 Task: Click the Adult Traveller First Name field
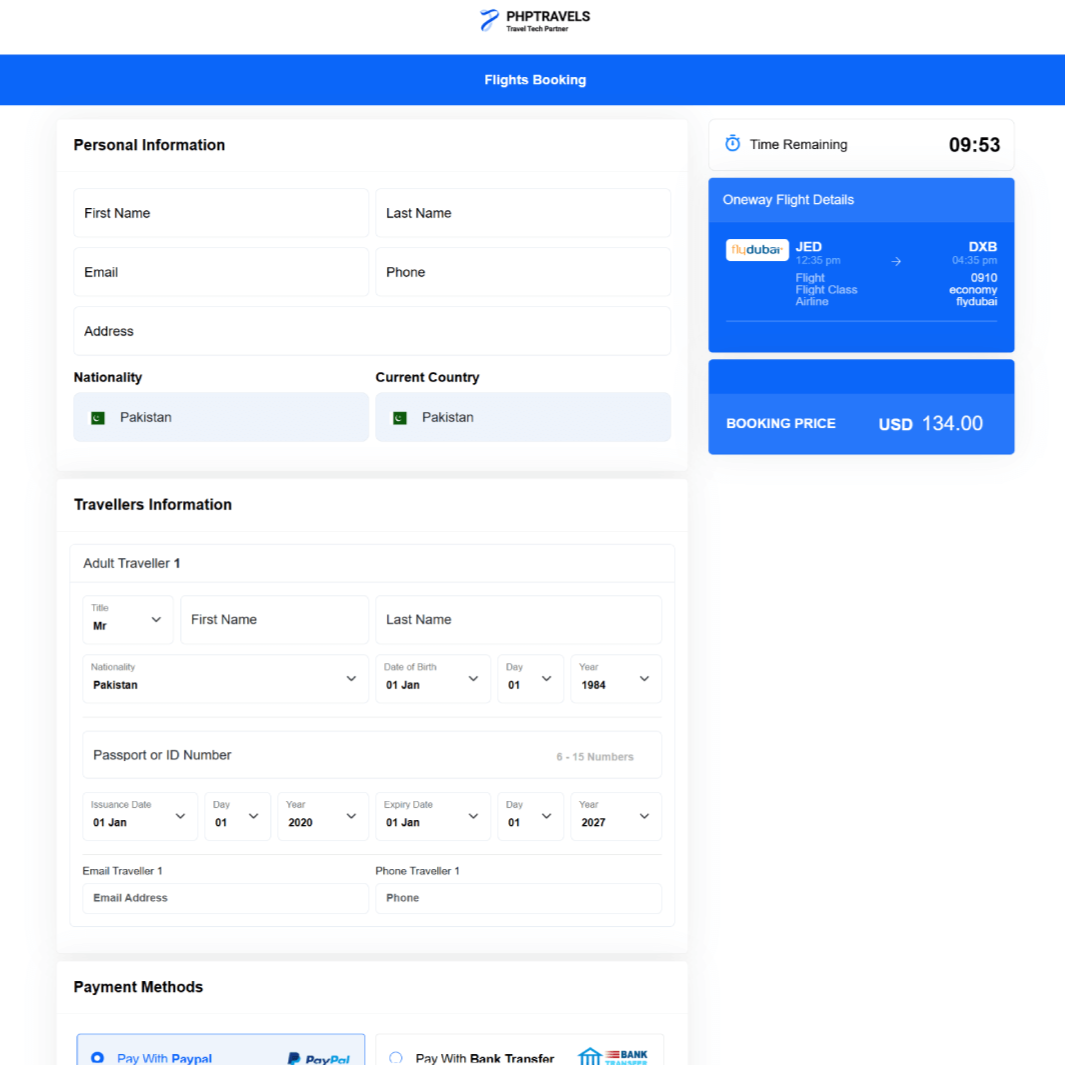coord(274,619)
